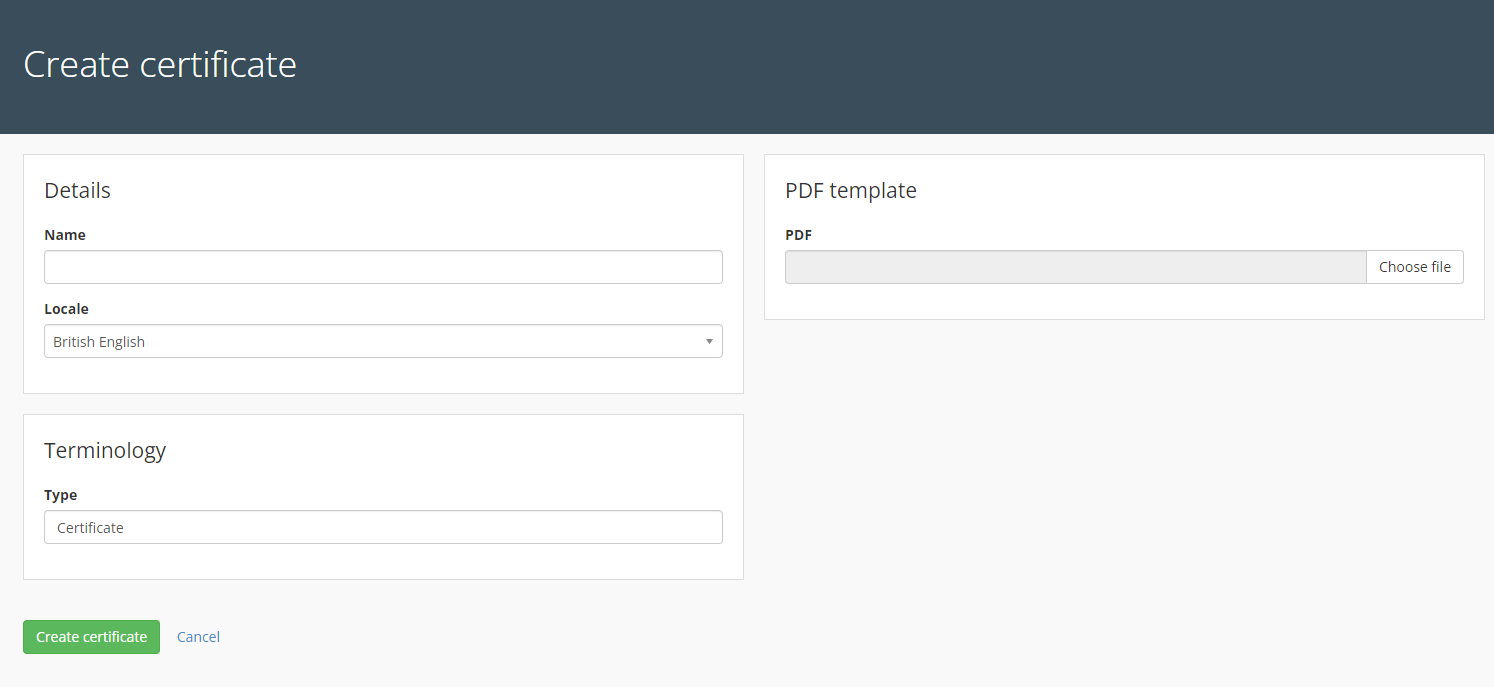Screen dimensions: 1494x687
Task: Click the Name text input field
Action: (x=383, y=267)
